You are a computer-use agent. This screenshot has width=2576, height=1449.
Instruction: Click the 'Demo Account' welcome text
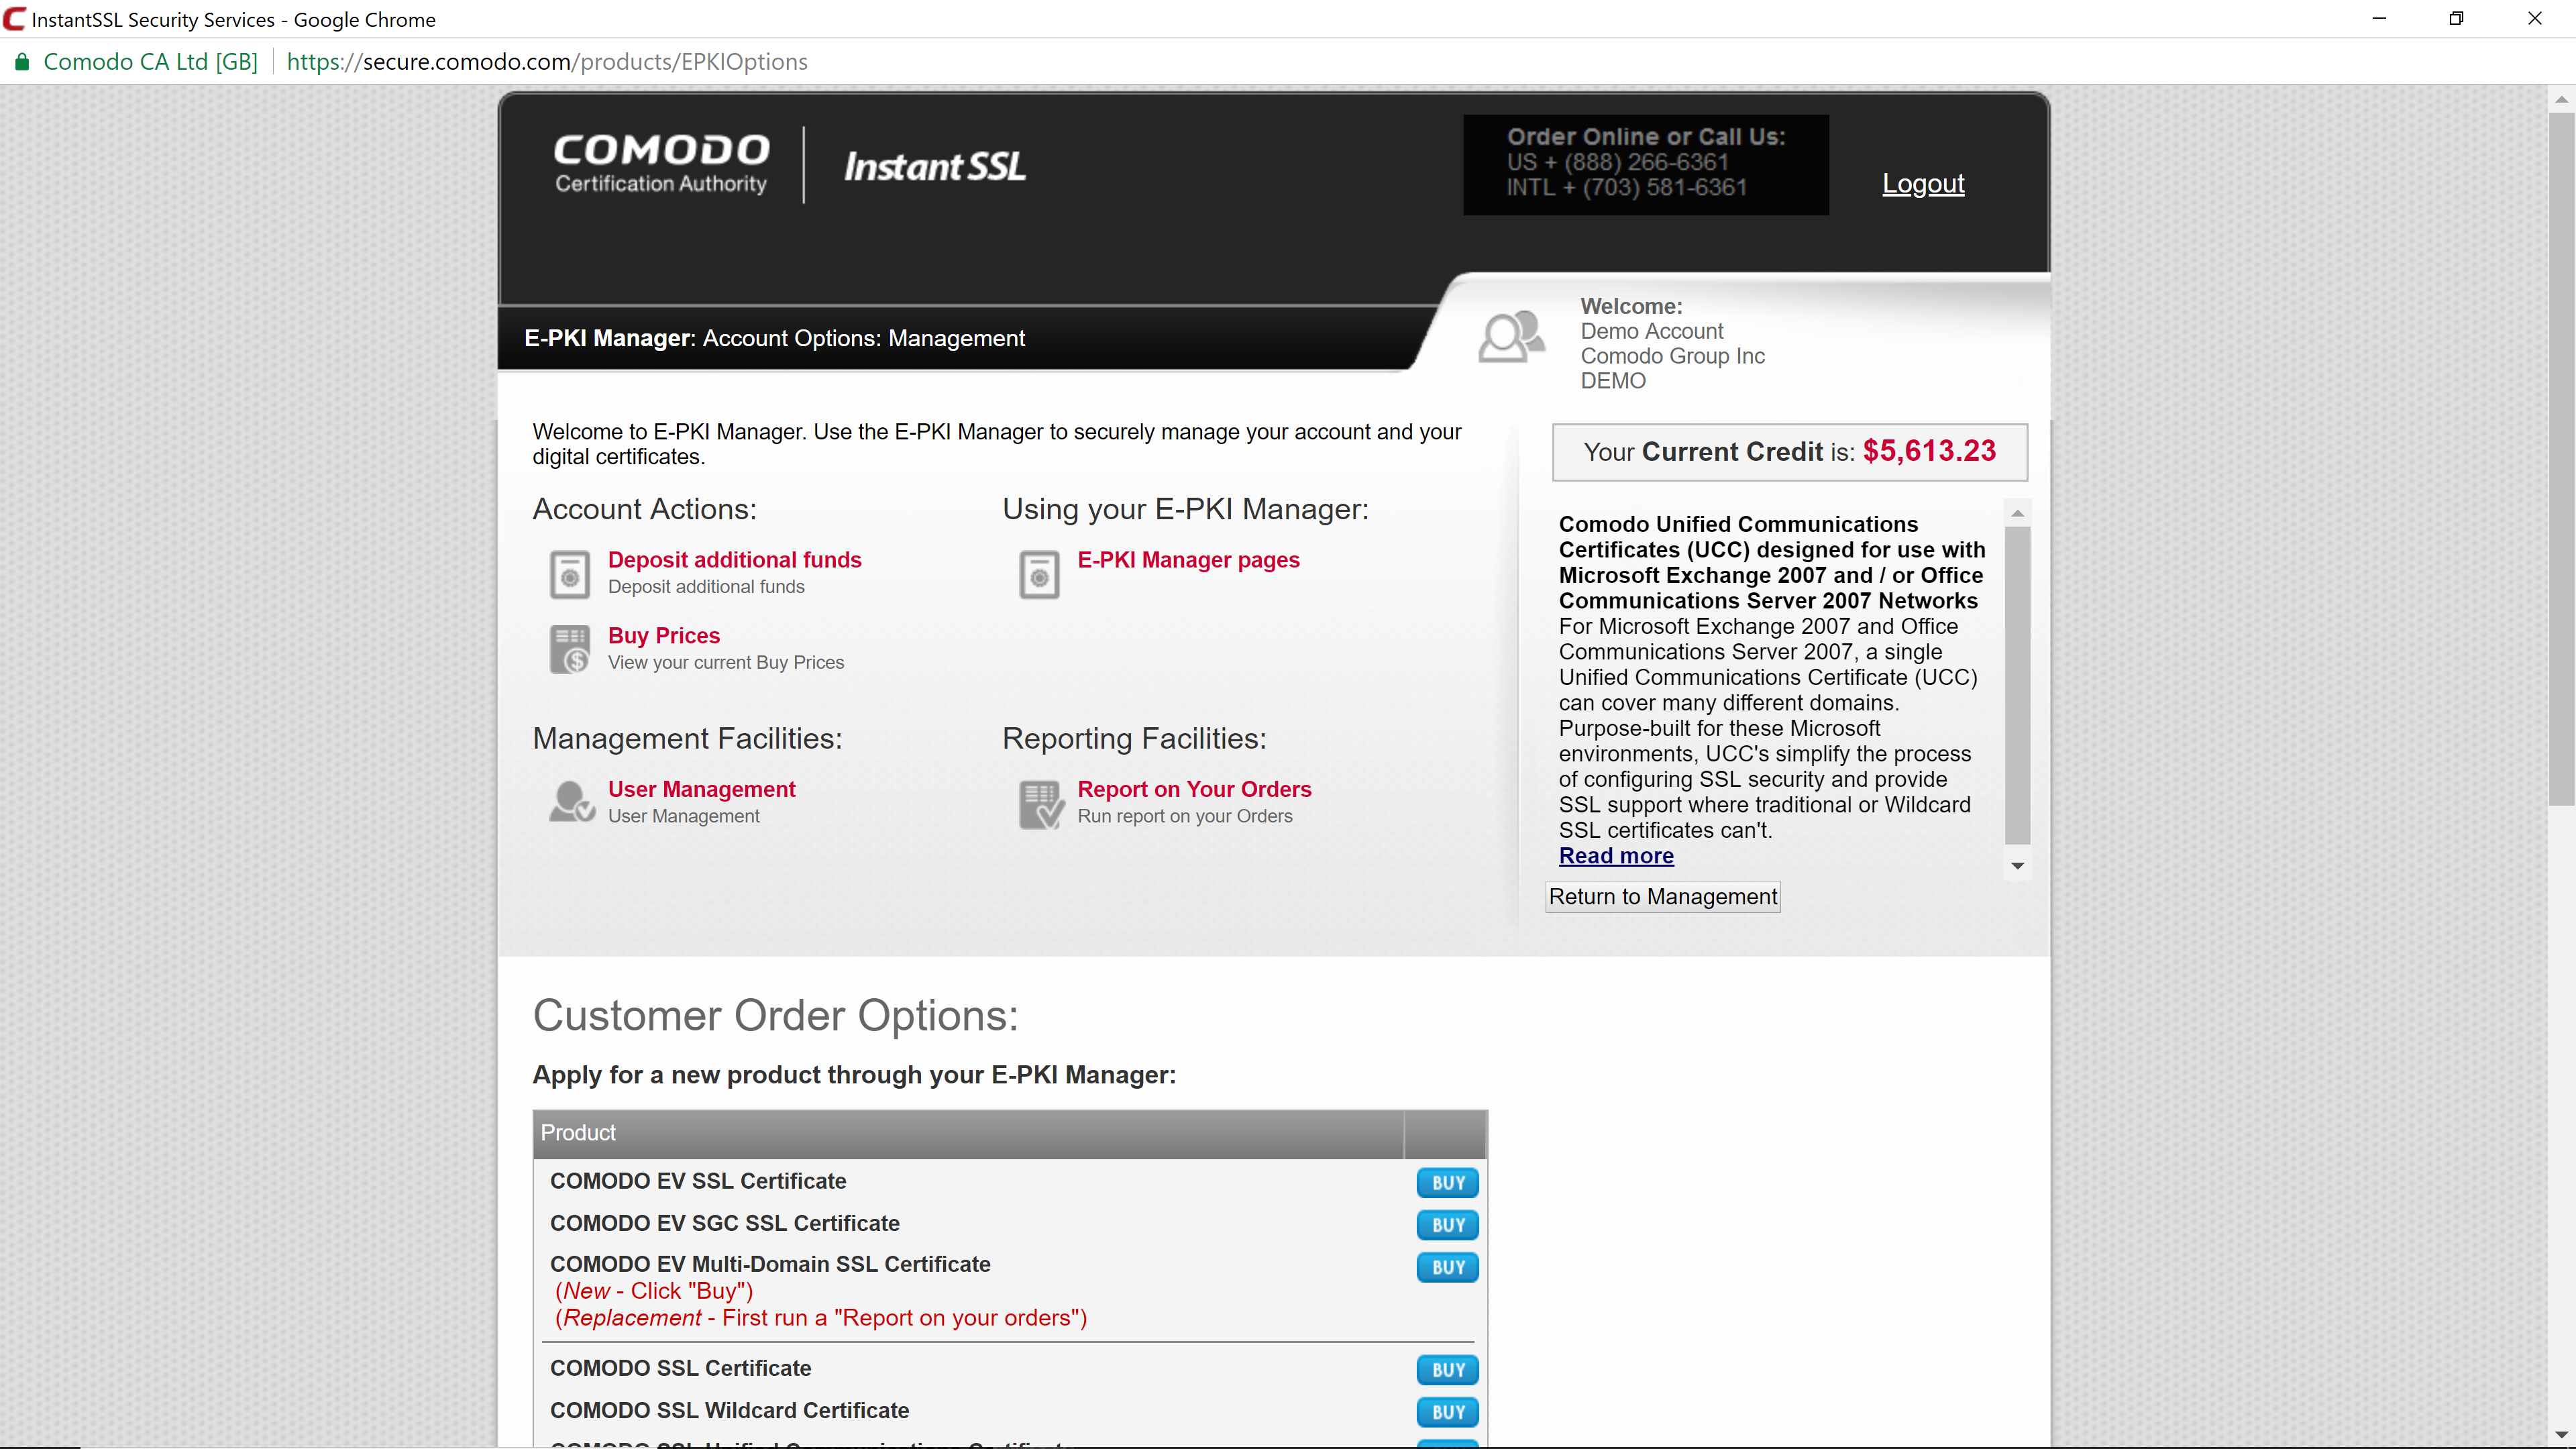point(1651,331)
